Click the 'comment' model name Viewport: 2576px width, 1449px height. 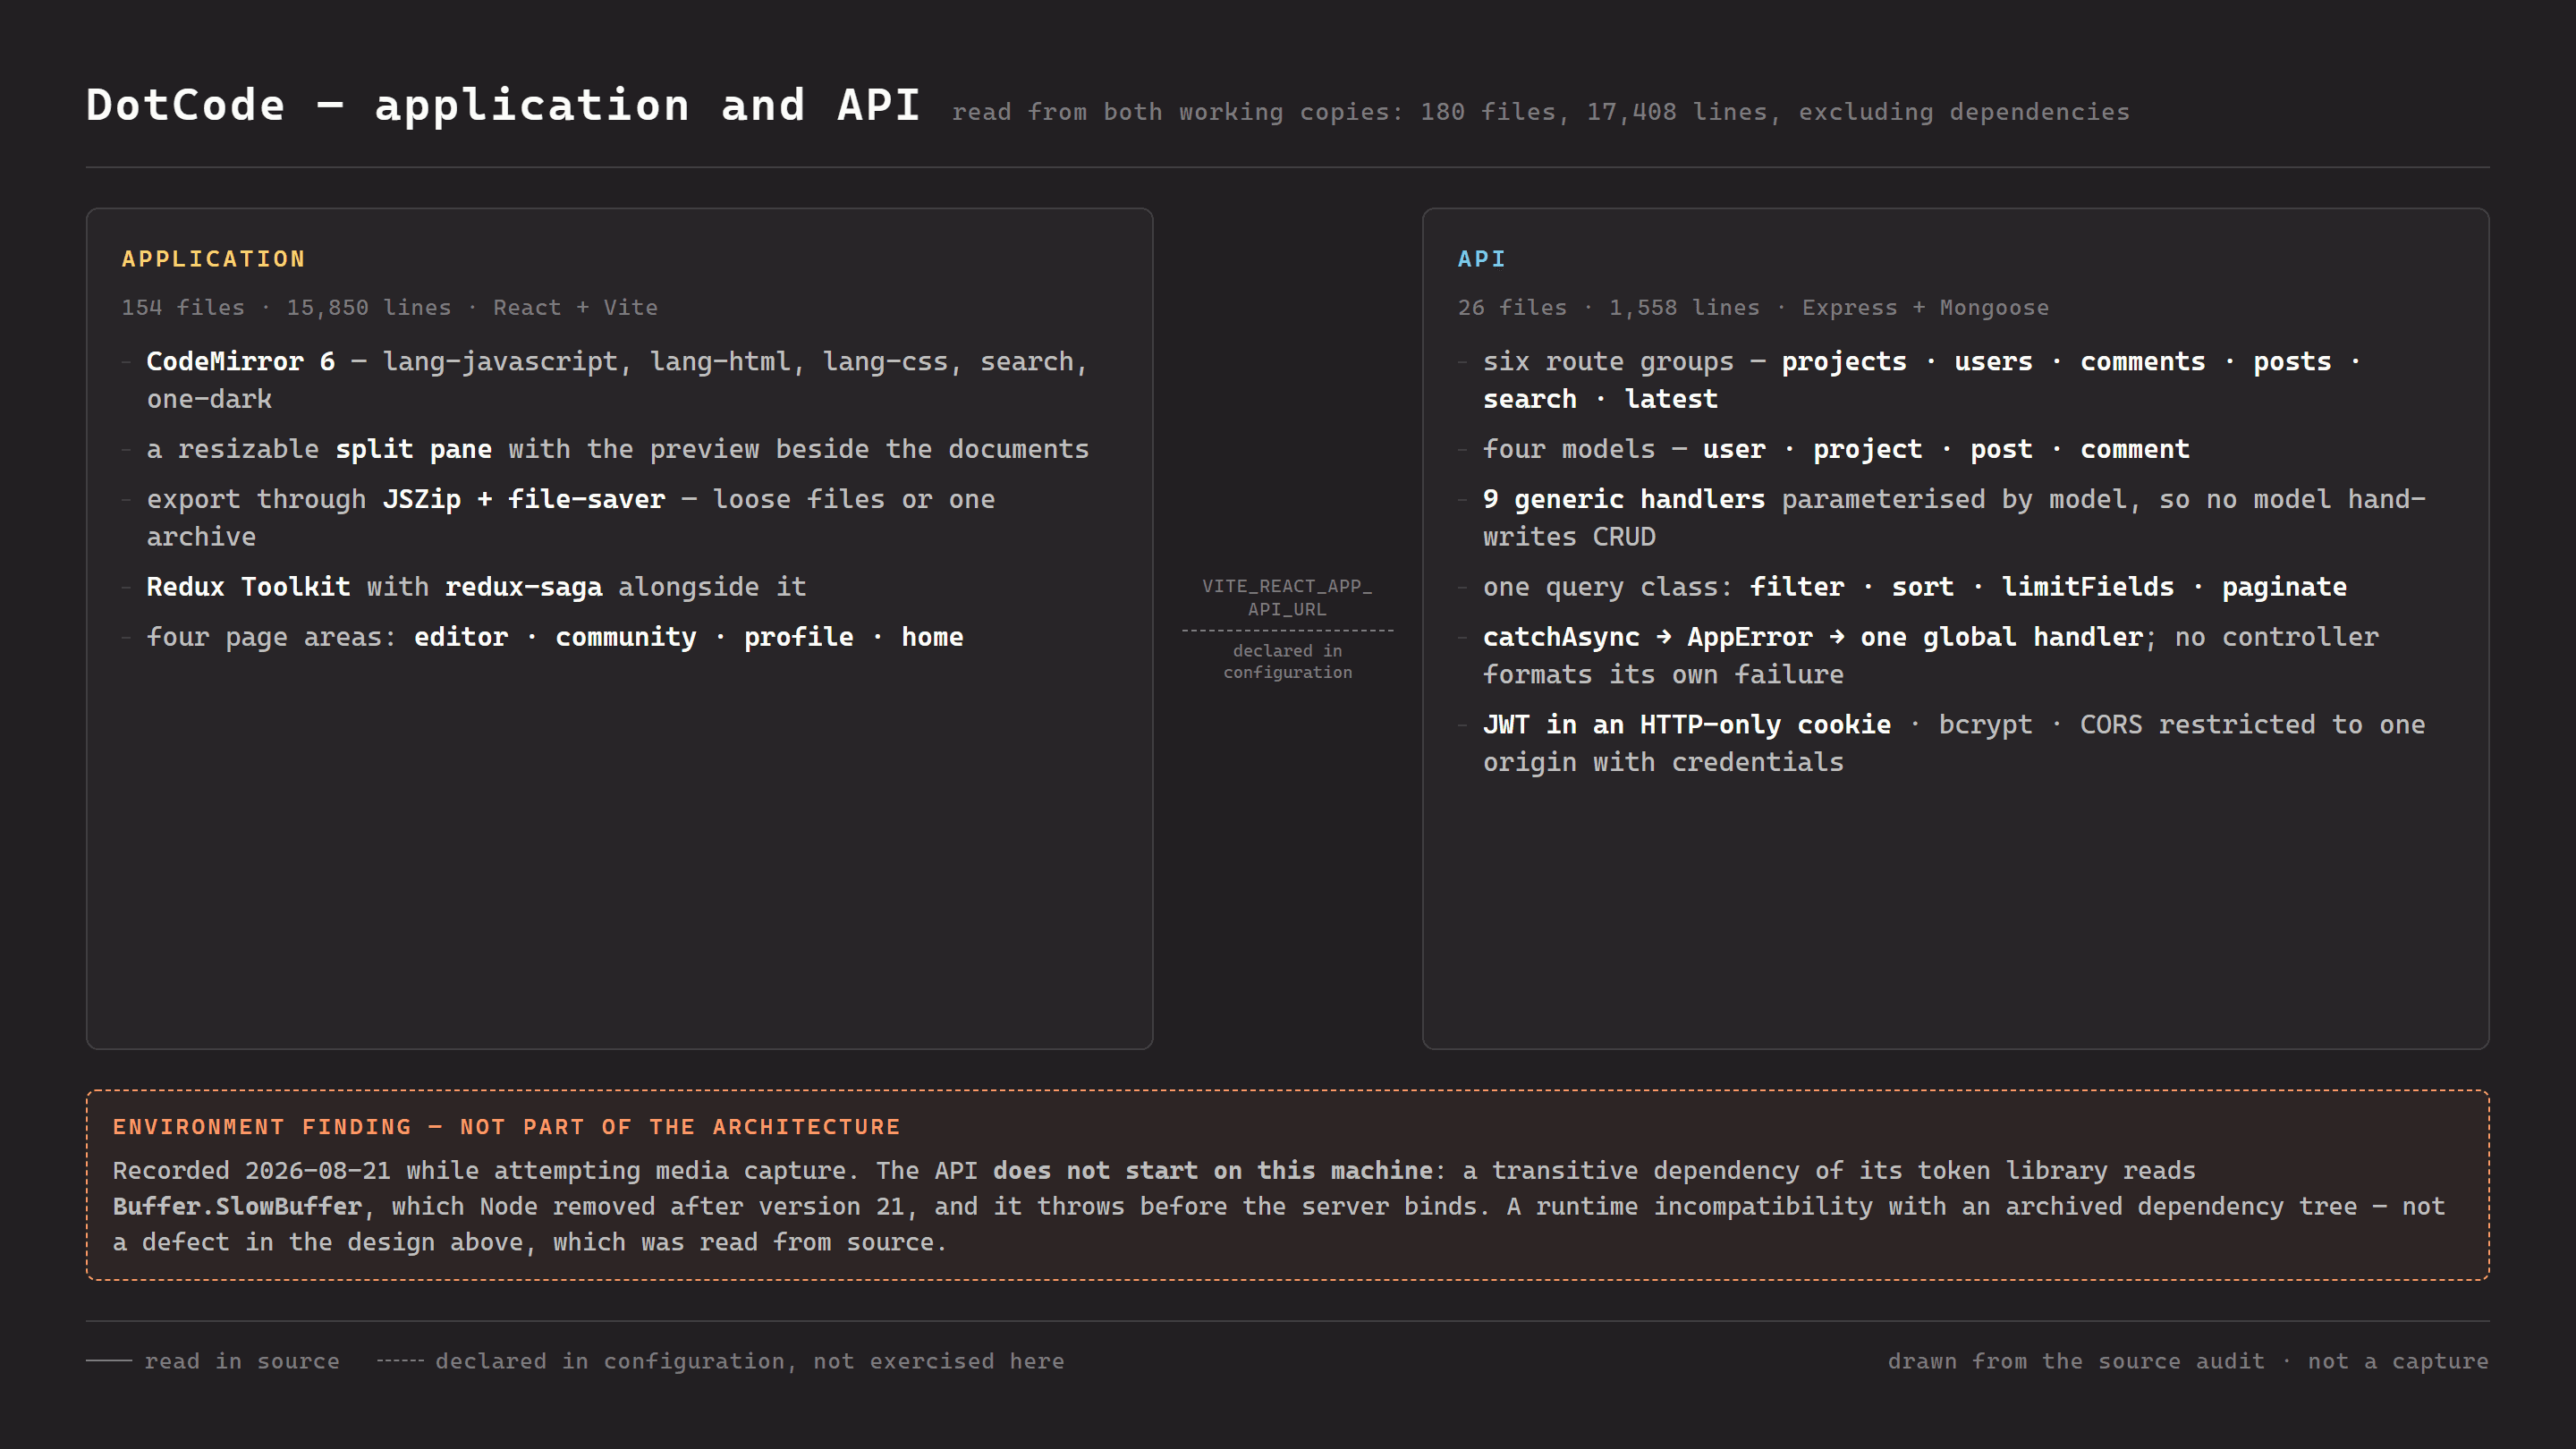(x=2134, y=449)
